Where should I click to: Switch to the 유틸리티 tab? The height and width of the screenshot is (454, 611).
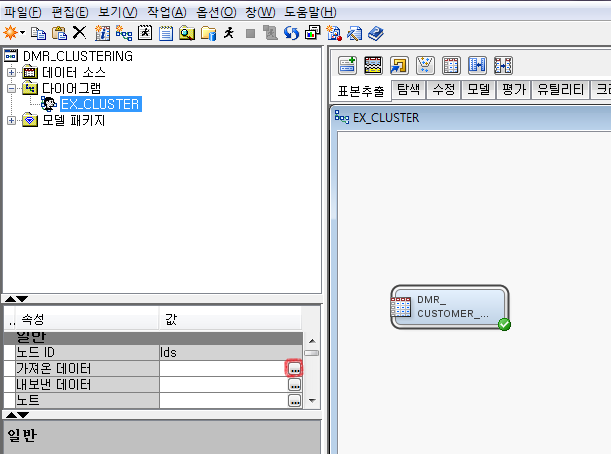[x=560, y=90]
